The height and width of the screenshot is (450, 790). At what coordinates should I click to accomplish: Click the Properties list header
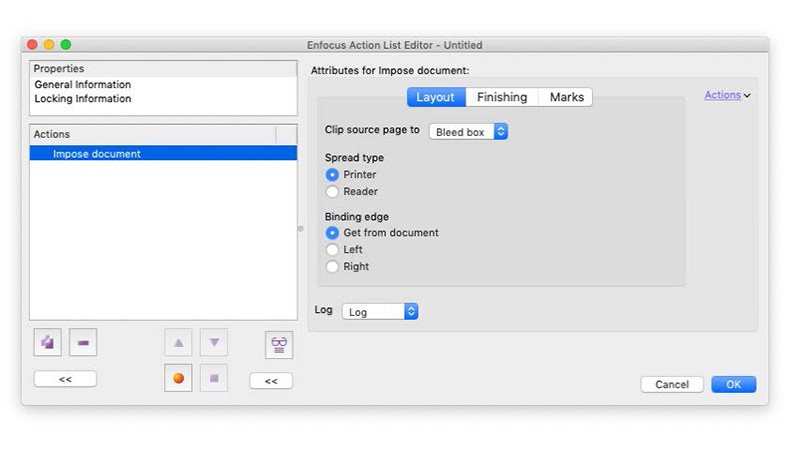coord(163,69)
